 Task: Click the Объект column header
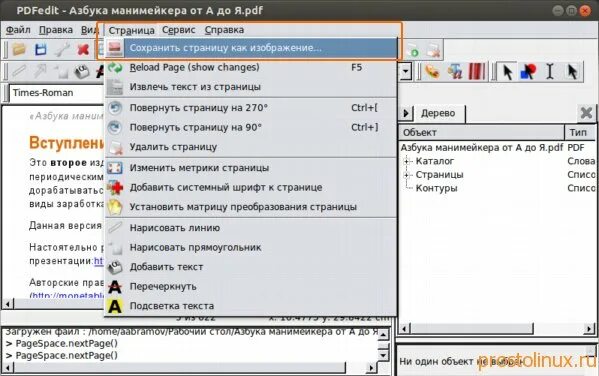click(x=481, y=133)
